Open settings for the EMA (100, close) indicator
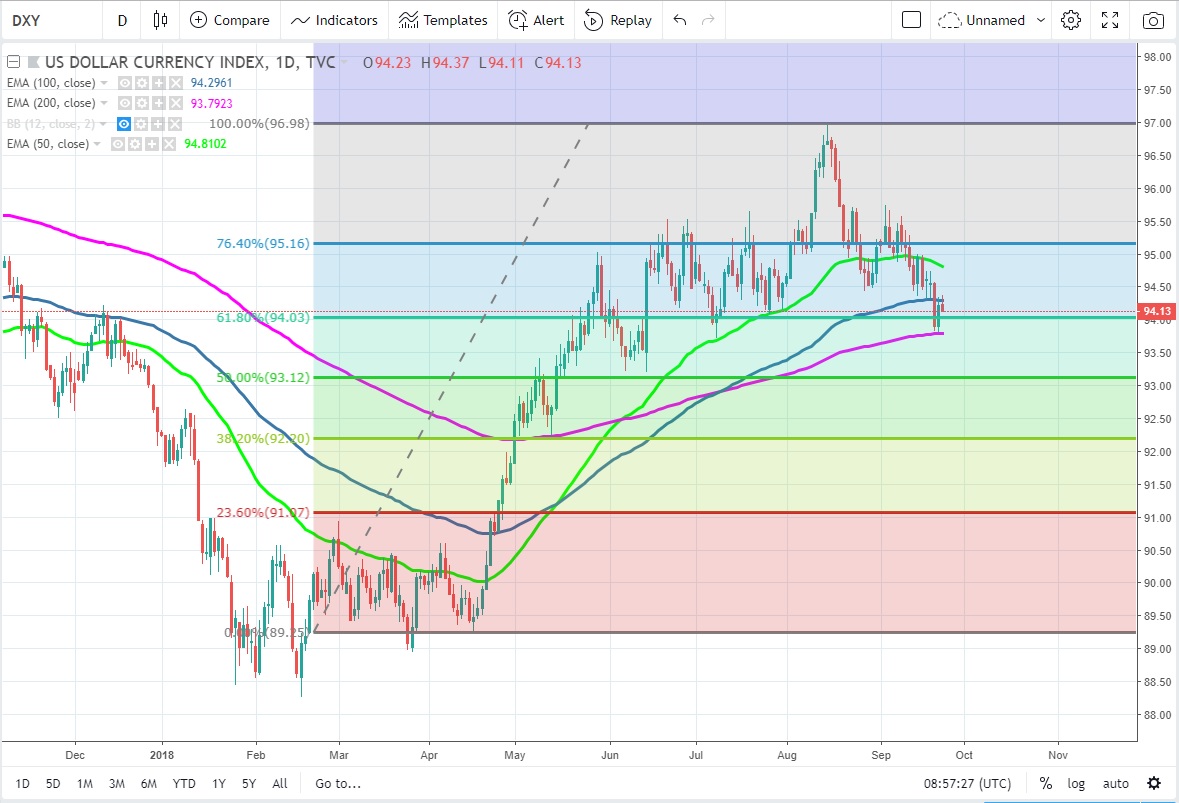Image resolution: width=1179 pixels, height=803 pixels. click(x=140, y=83)
